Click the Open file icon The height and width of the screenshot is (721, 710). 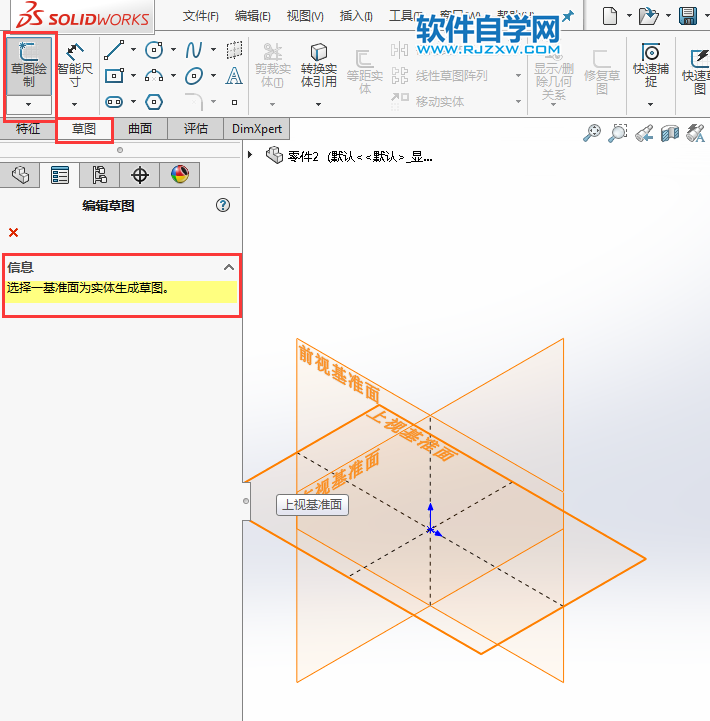pyautogui.click(x=648, y=16)
